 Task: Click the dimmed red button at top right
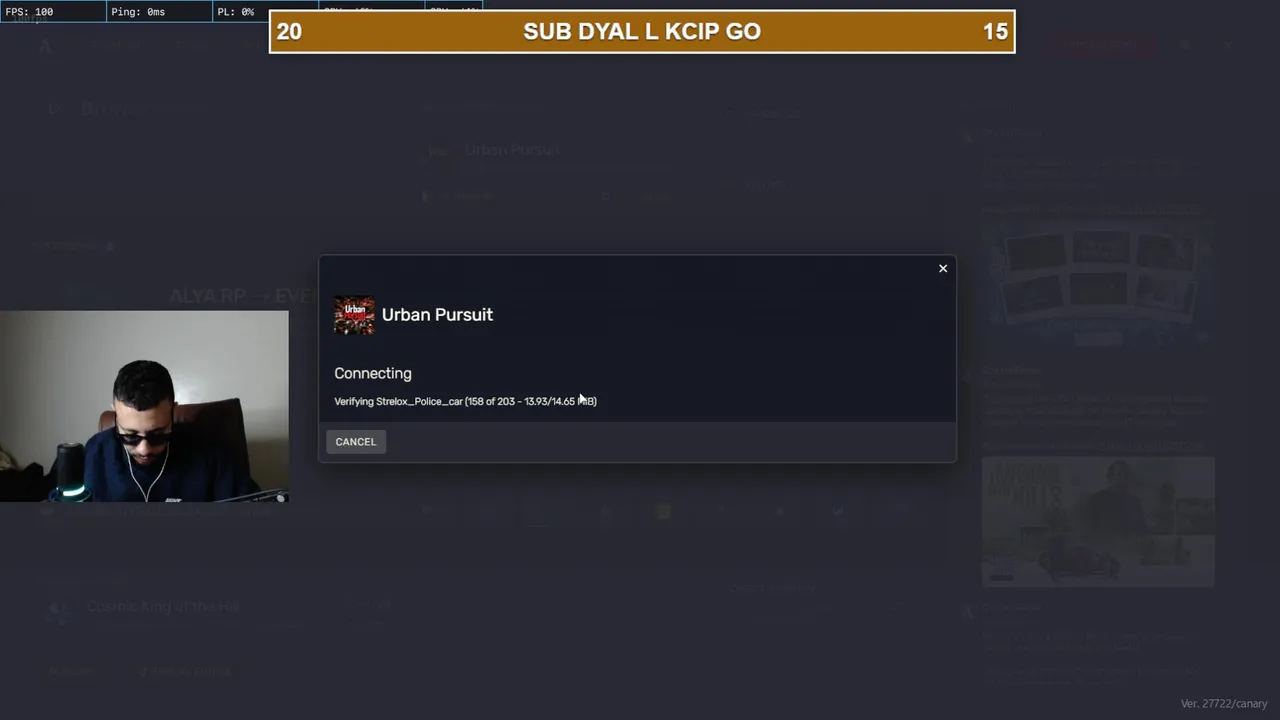pos(1103,44)
